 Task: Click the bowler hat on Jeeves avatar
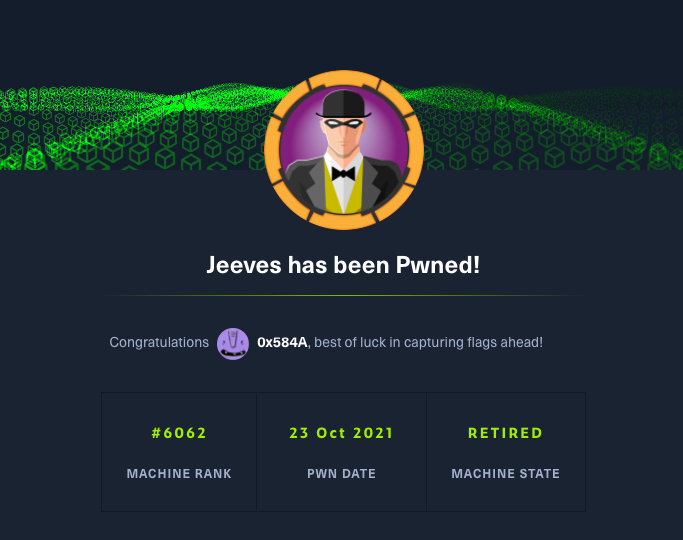point(343,103)
